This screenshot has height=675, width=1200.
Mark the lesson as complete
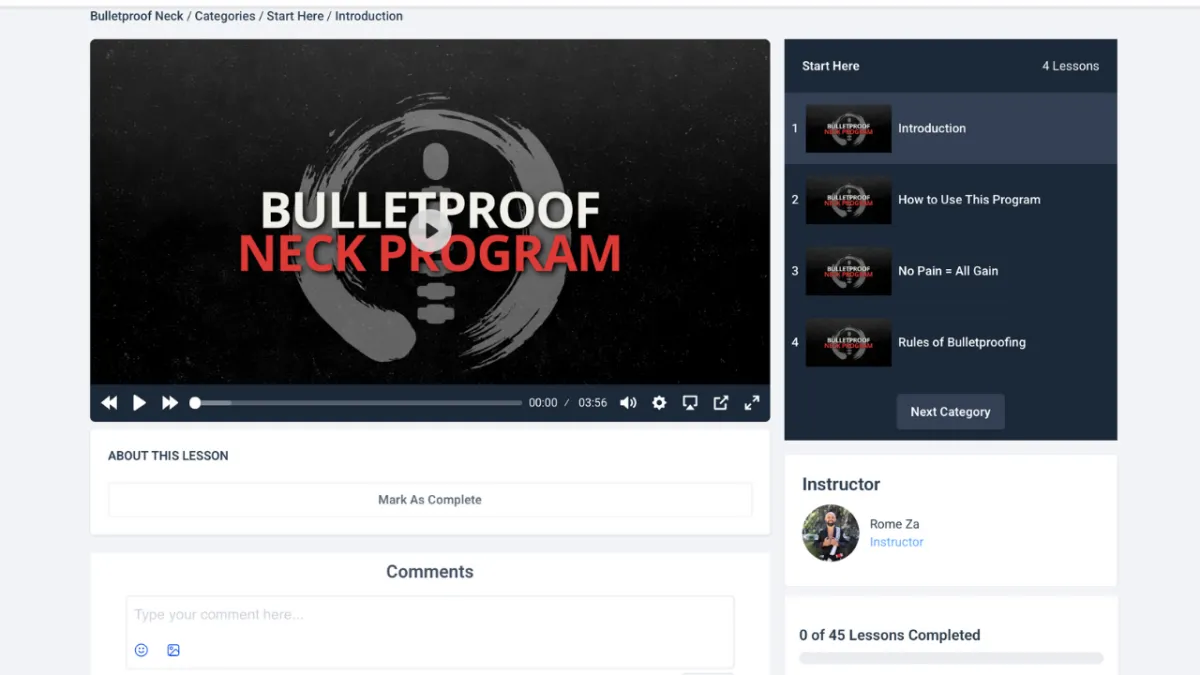(430, 500)
